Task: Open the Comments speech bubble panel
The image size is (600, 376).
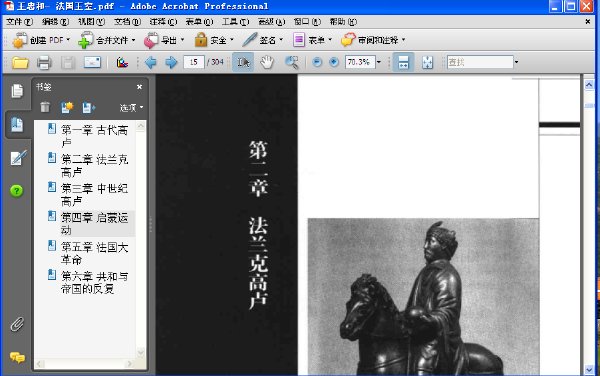Action: 17,358
